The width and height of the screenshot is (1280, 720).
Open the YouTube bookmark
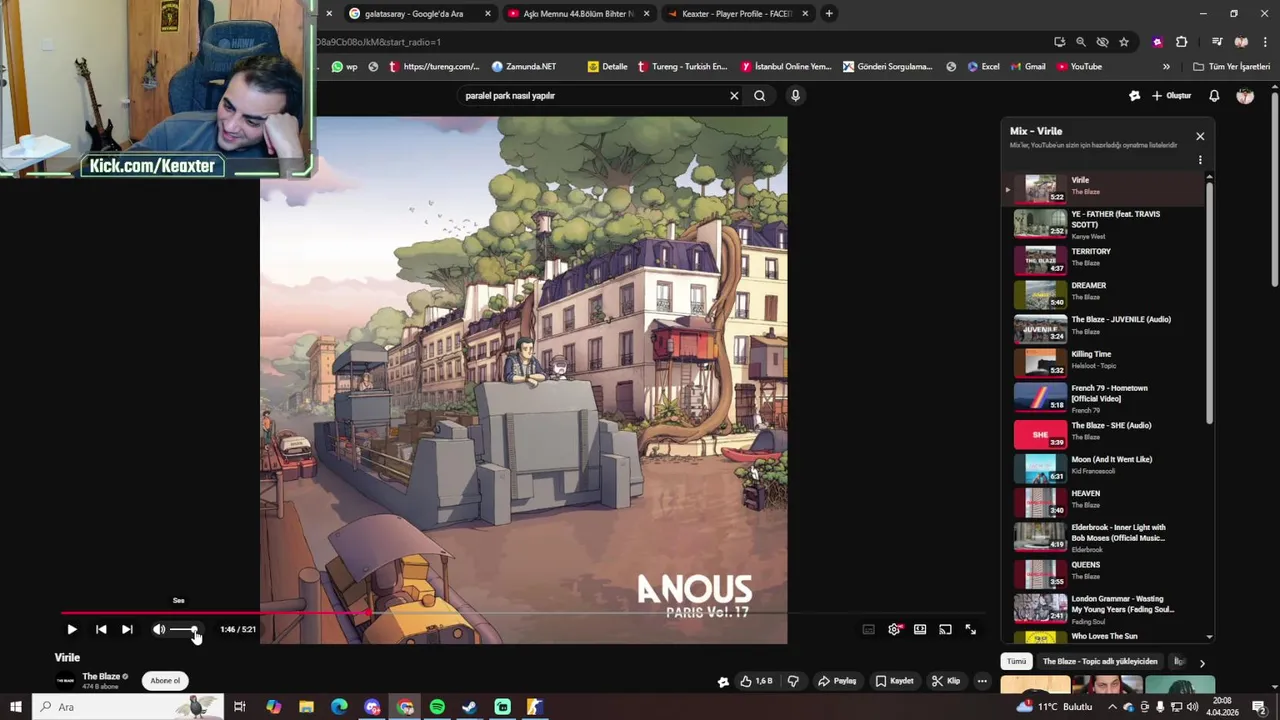[x=1079, y=67]
